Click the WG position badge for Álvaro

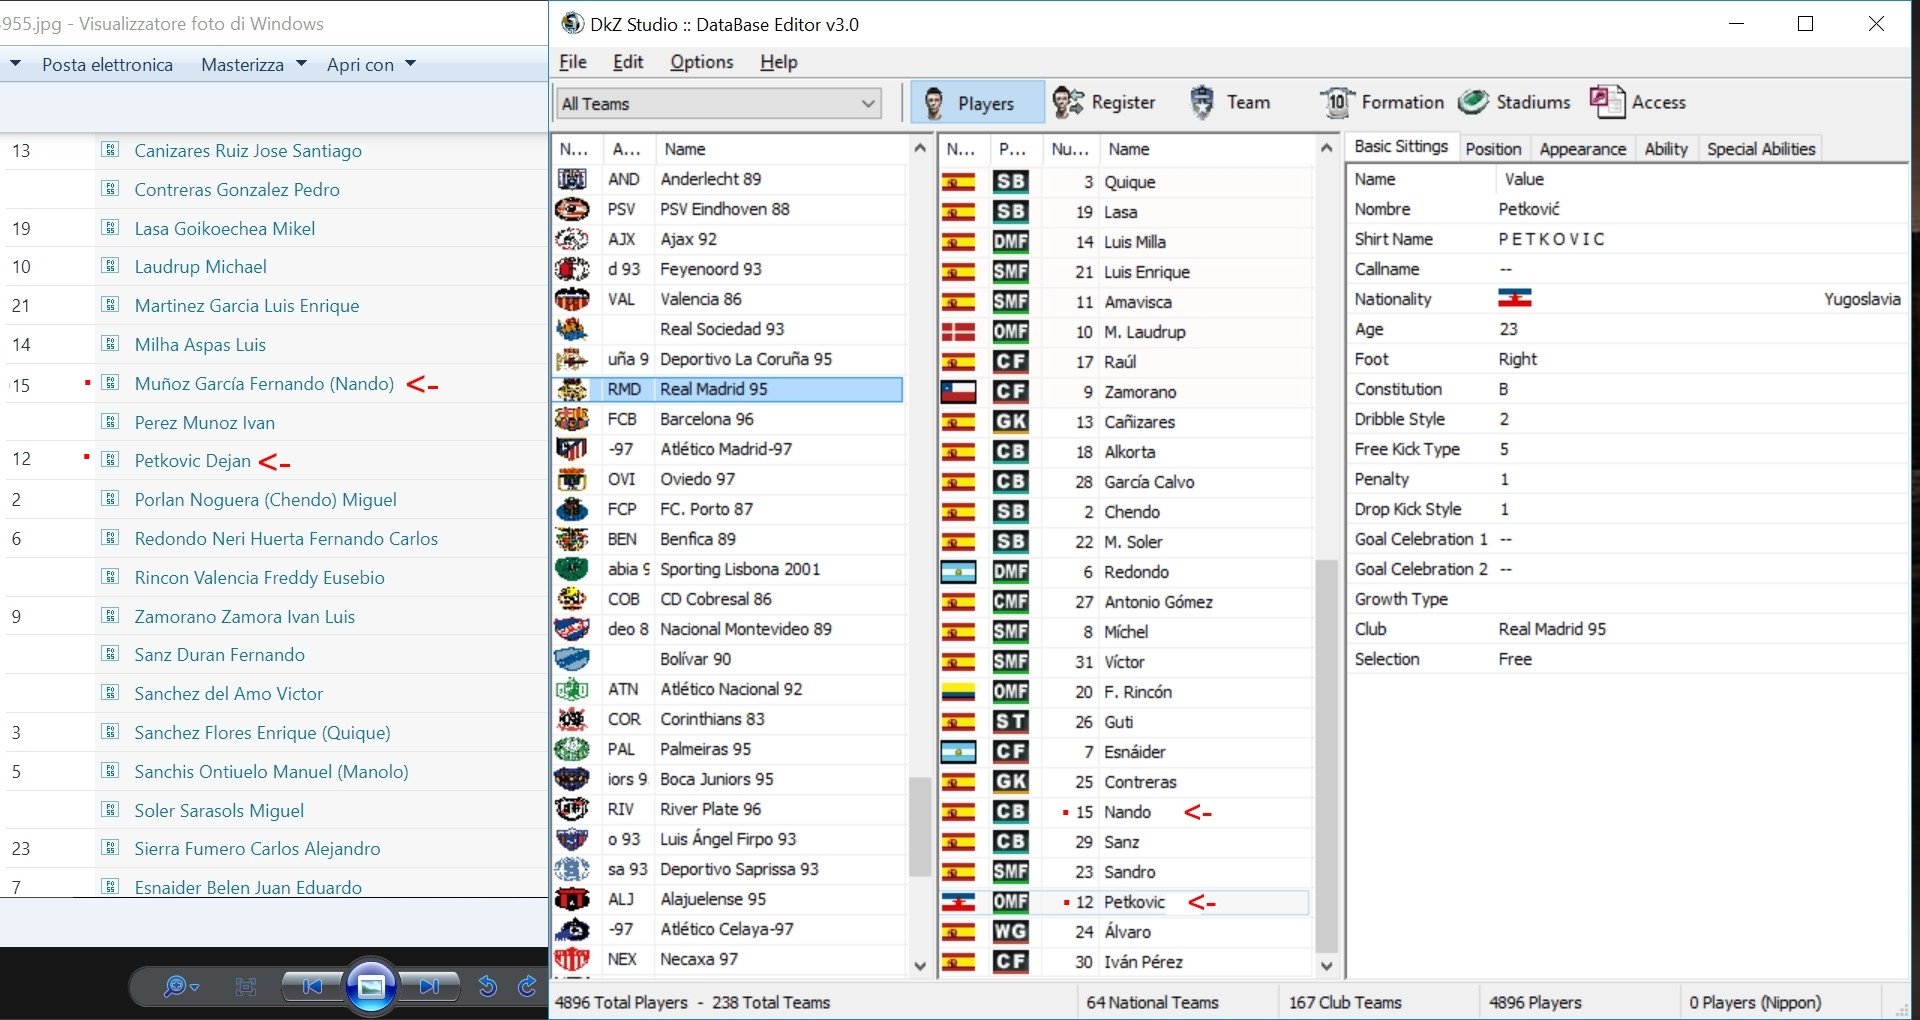point(1010,932)
